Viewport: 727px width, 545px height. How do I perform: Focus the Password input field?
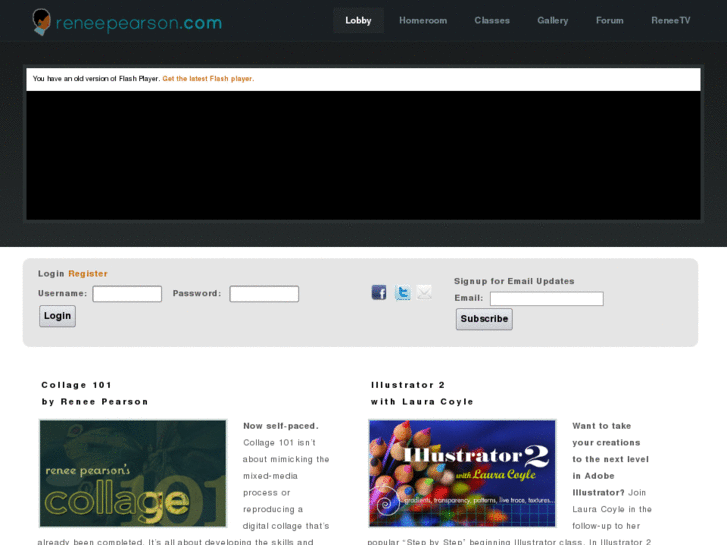click(264, 294)
